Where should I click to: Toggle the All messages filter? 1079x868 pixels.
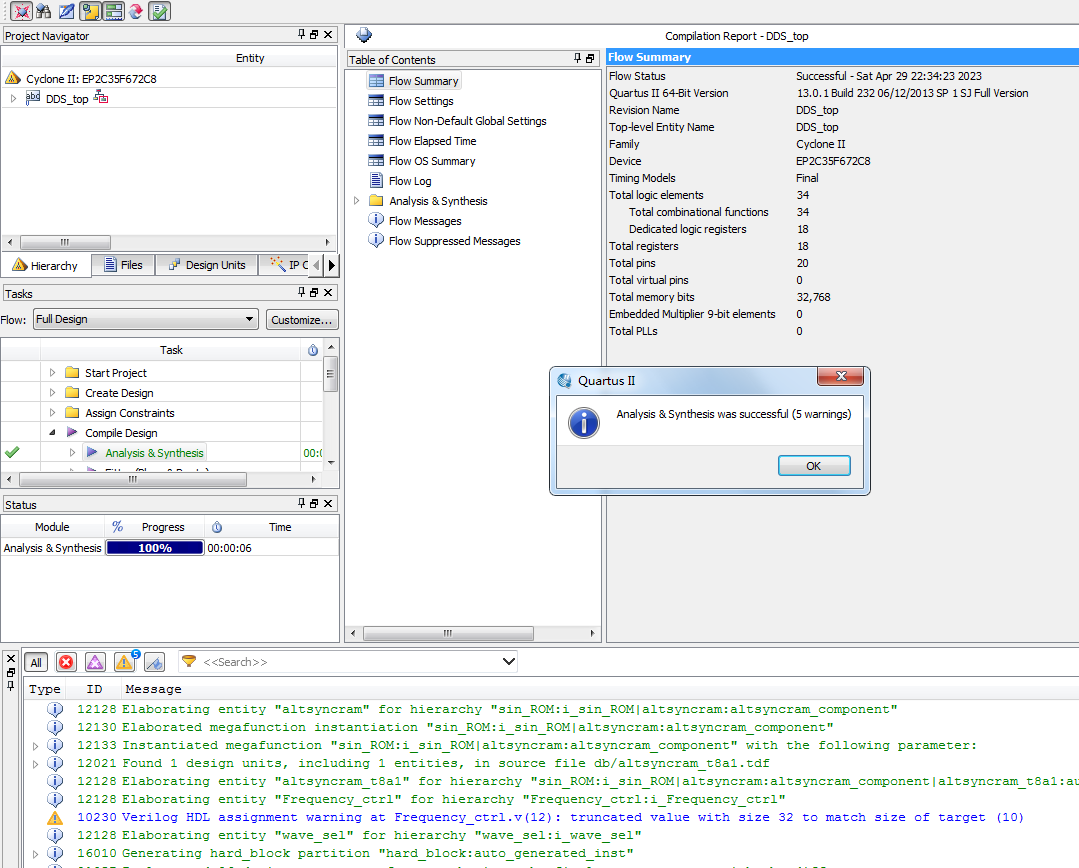point(36,662)
